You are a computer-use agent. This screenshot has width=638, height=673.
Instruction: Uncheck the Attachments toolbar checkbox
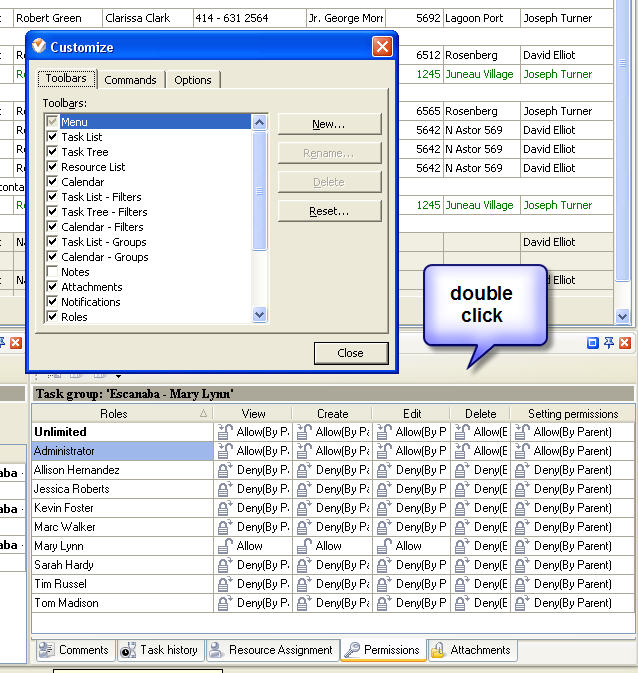(53, 287)
